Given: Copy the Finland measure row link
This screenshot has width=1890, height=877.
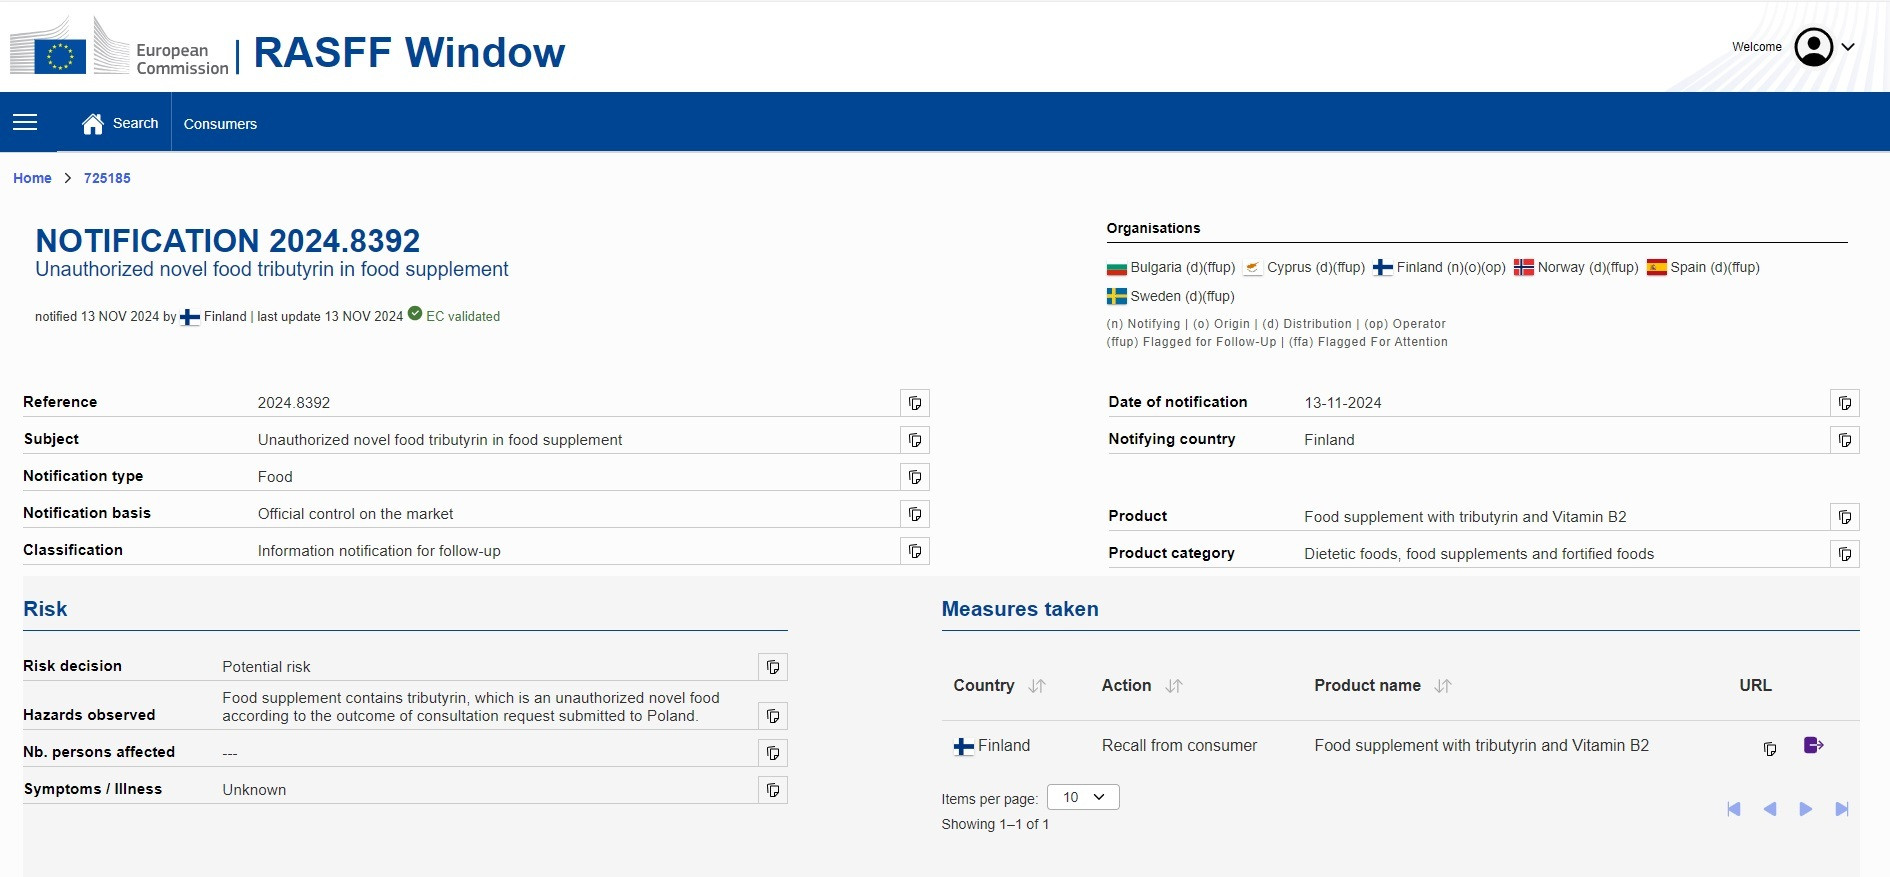Looking at the screenshot, I should pyautogui.click(x=1769, y=748).
